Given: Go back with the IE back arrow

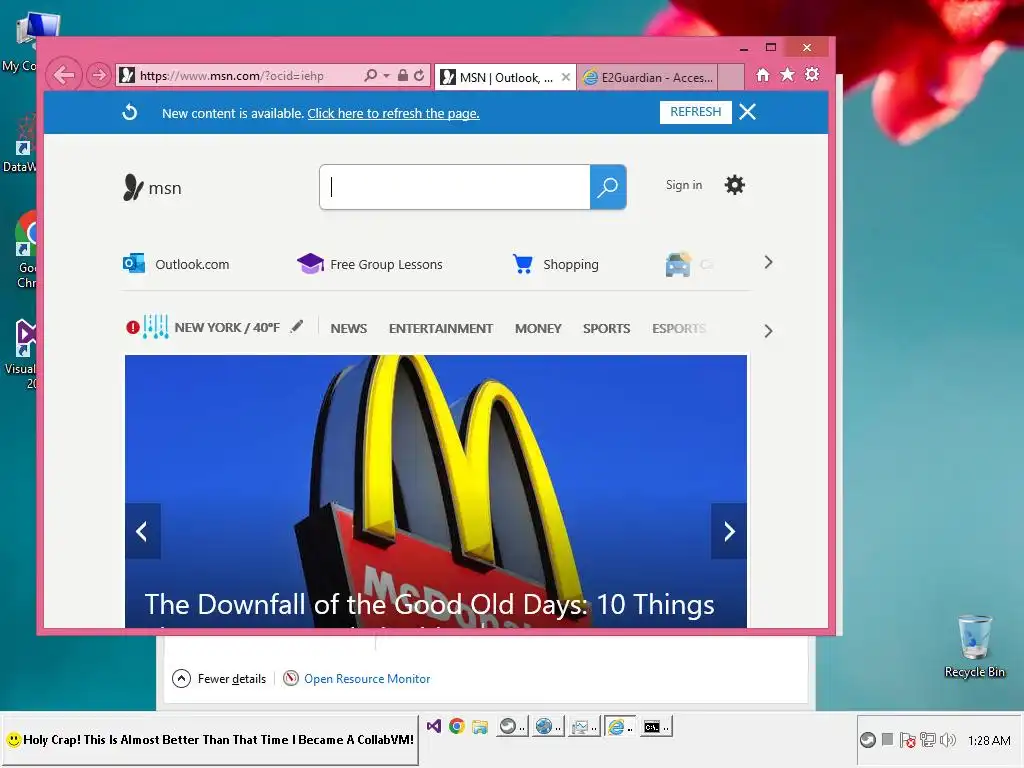Looking at the screenshot, I should pos(64,75).
